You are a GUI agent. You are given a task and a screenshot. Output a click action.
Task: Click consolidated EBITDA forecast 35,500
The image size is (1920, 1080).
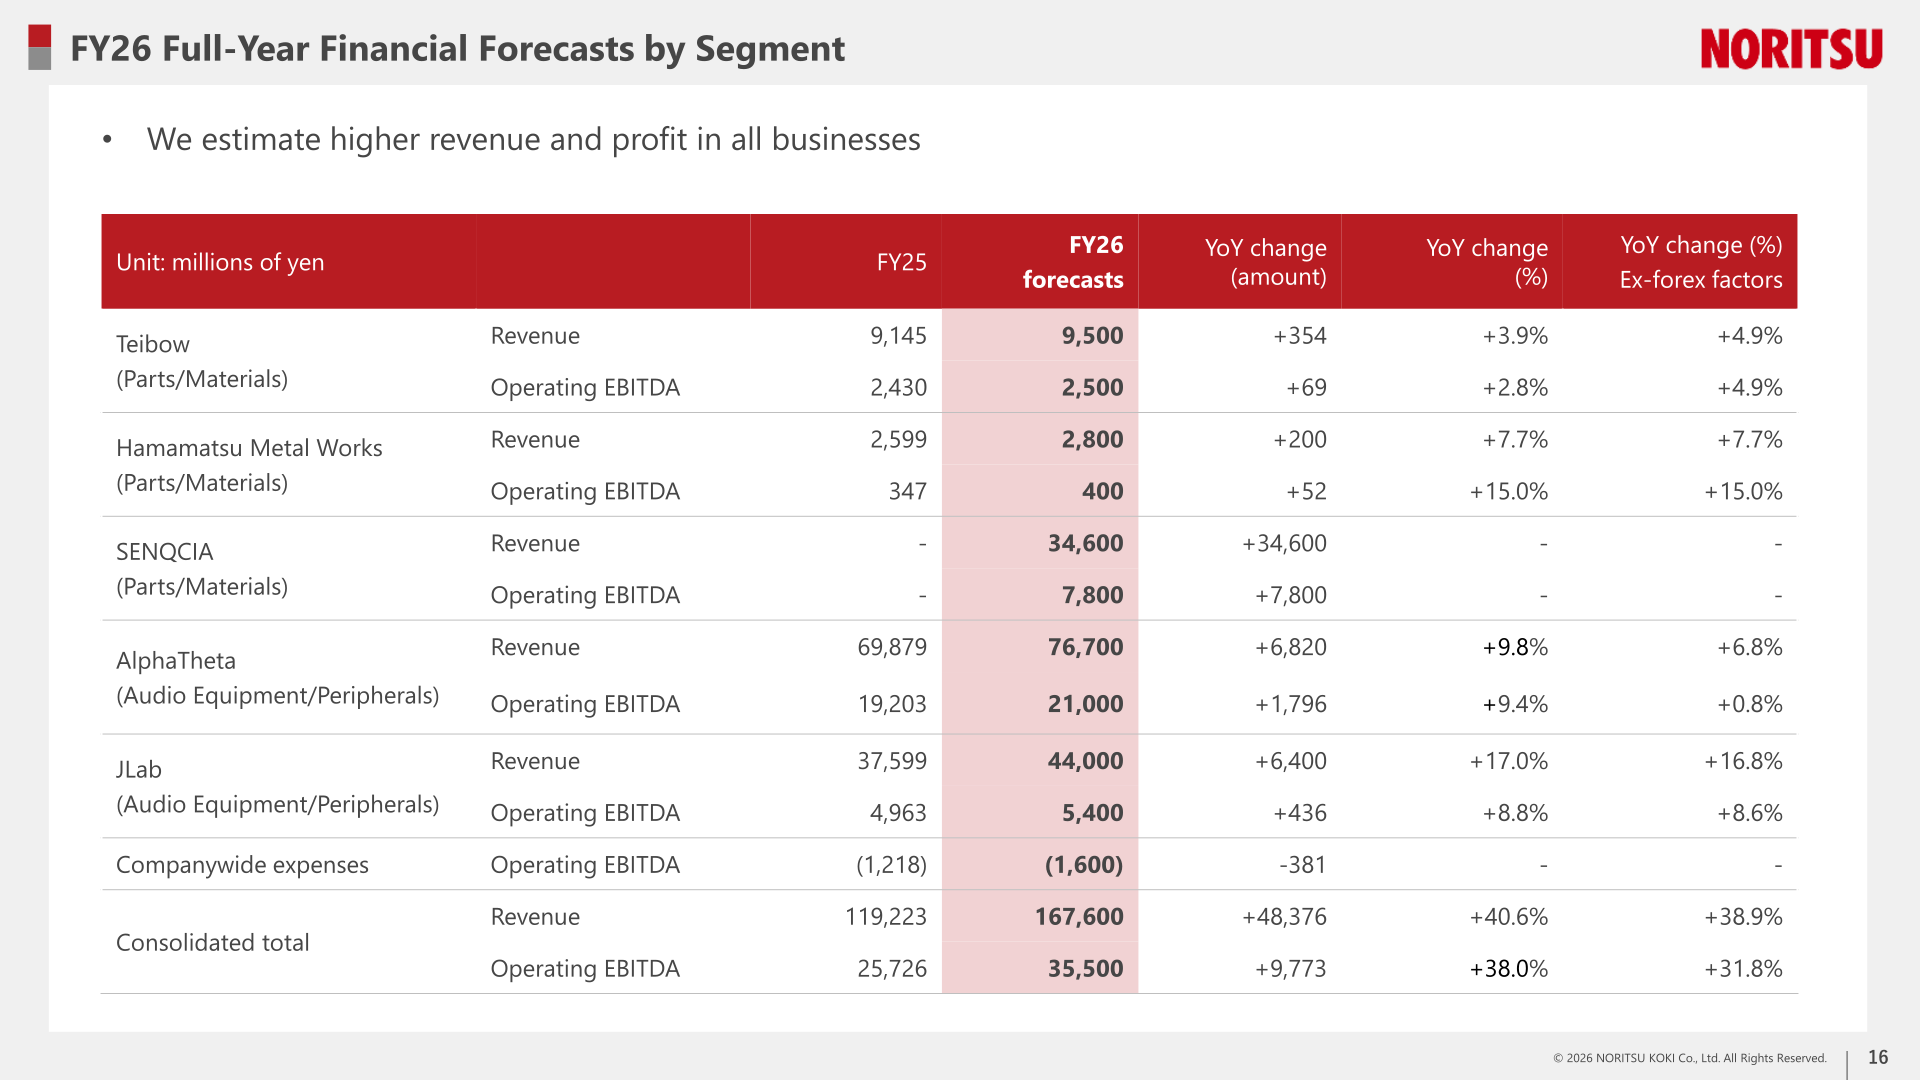1085,970
